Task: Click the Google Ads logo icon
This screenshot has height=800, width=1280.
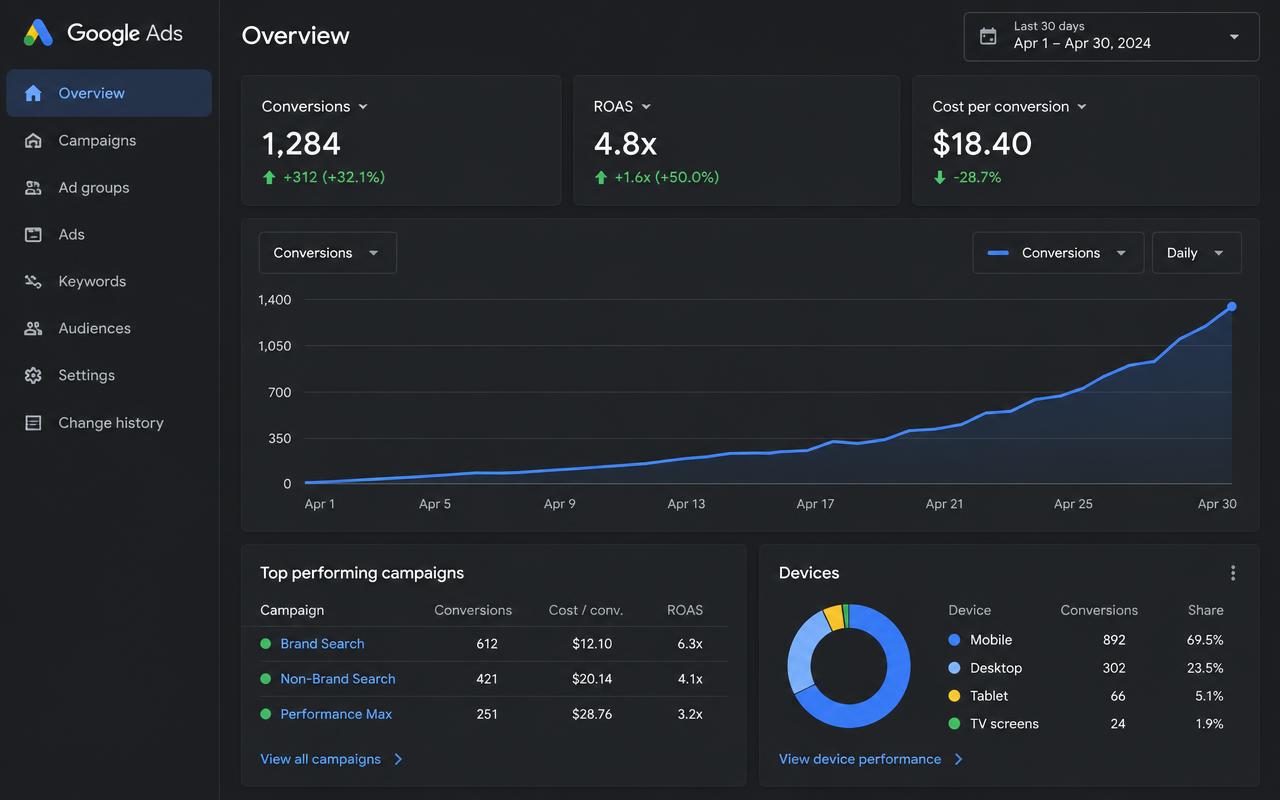Action: pos(38,33)
